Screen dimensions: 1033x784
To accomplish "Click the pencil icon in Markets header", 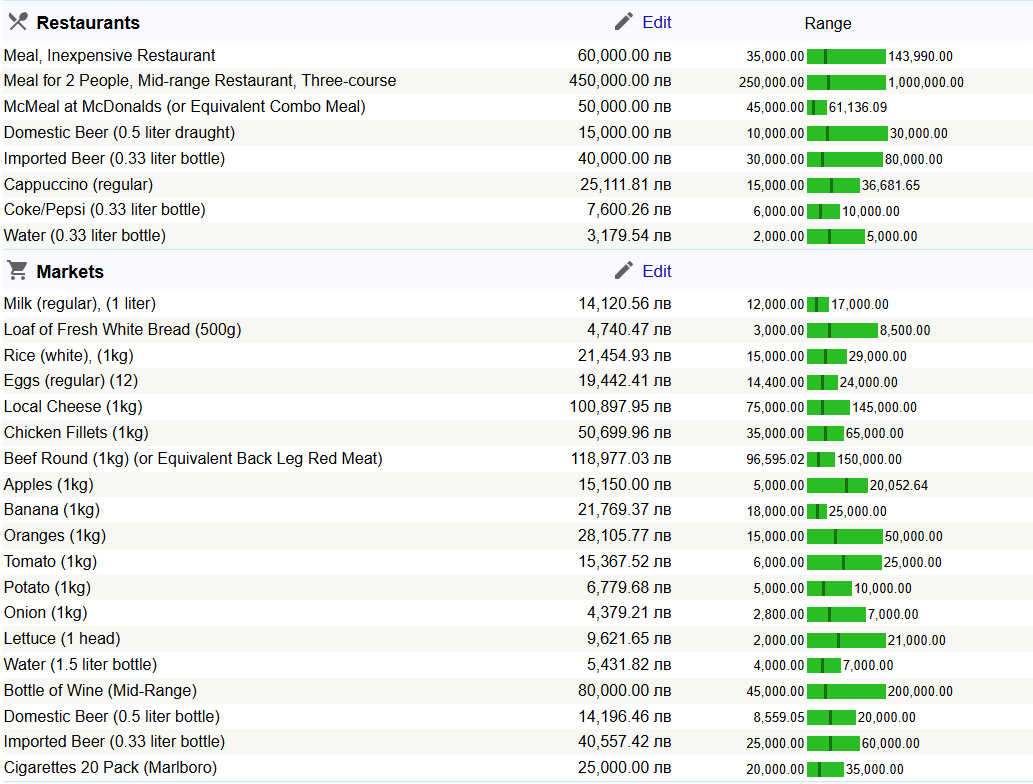I will pyautogui.click(x=624, y=271).
